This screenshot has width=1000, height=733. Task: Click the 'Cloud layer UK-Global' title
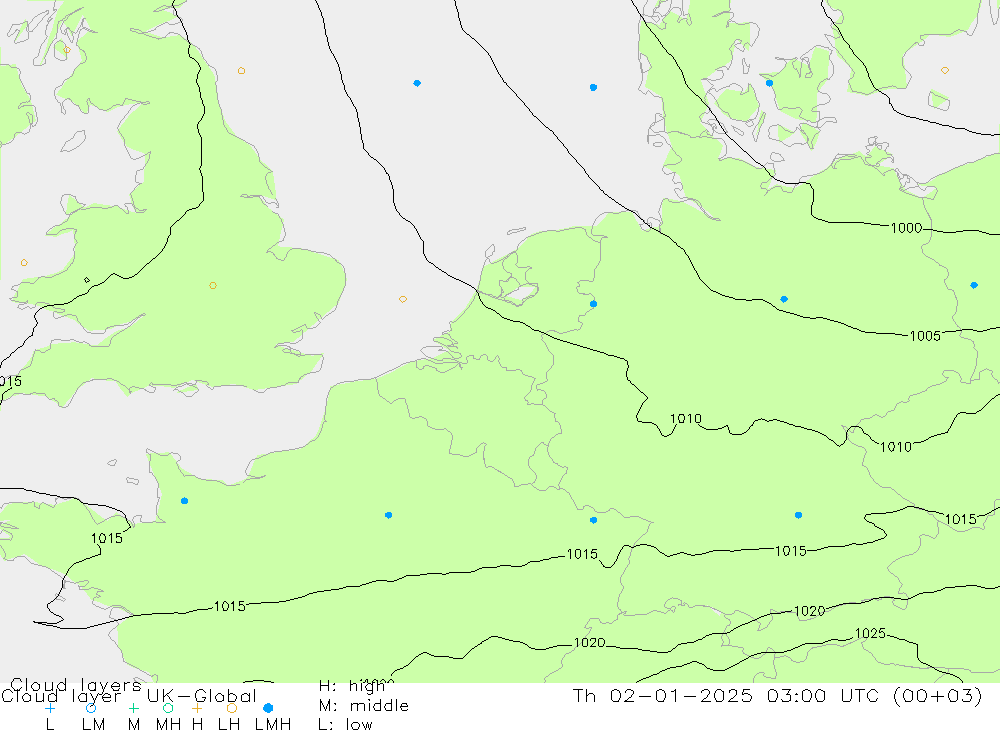pos(129,696)
